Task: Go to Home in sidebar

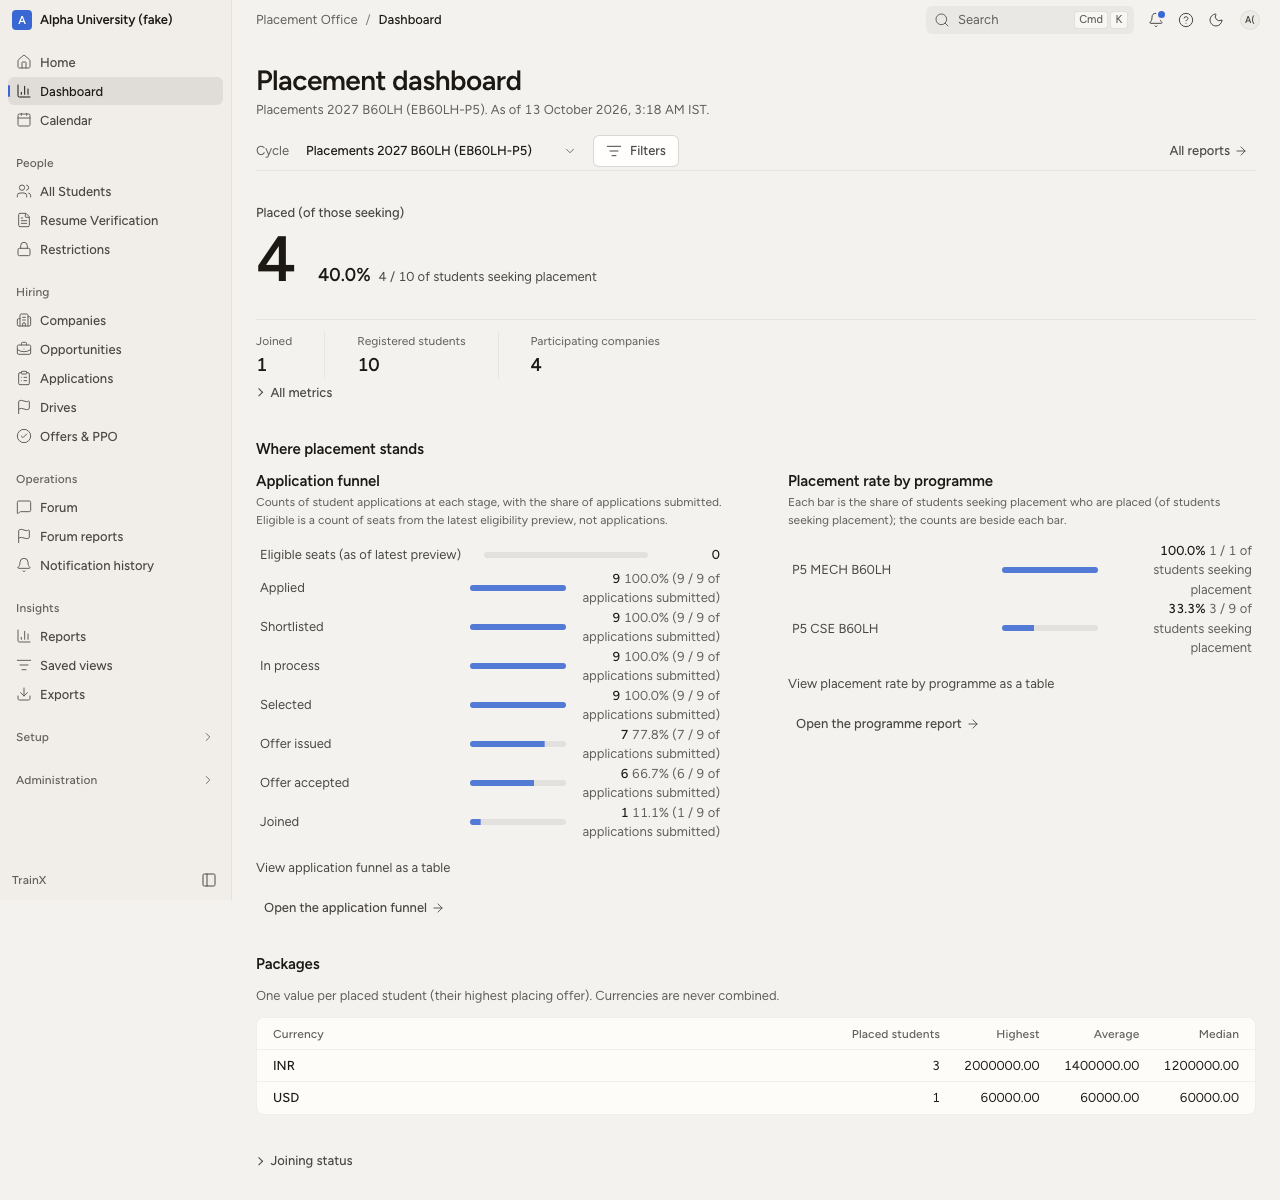Action: [115, 62]
